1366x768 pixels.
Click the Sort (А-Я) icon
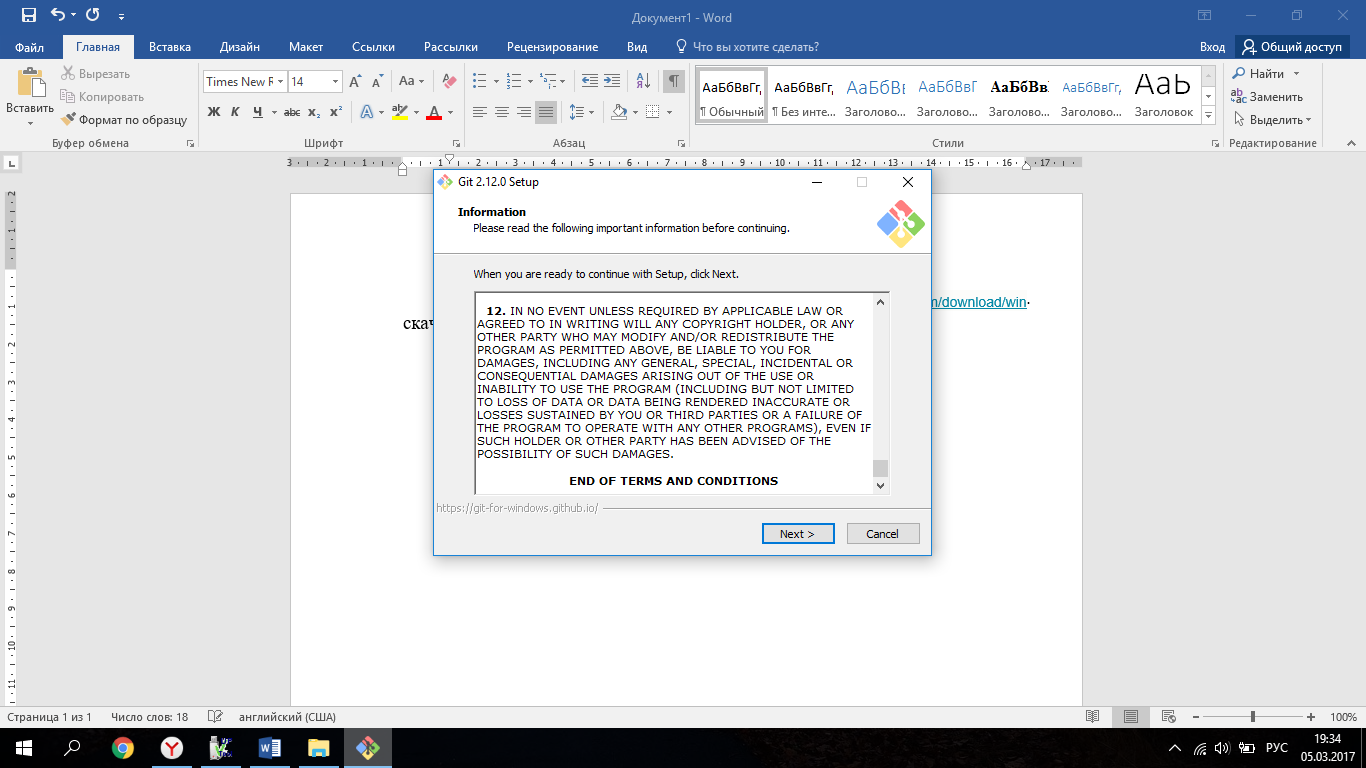[x=643, y=82]
